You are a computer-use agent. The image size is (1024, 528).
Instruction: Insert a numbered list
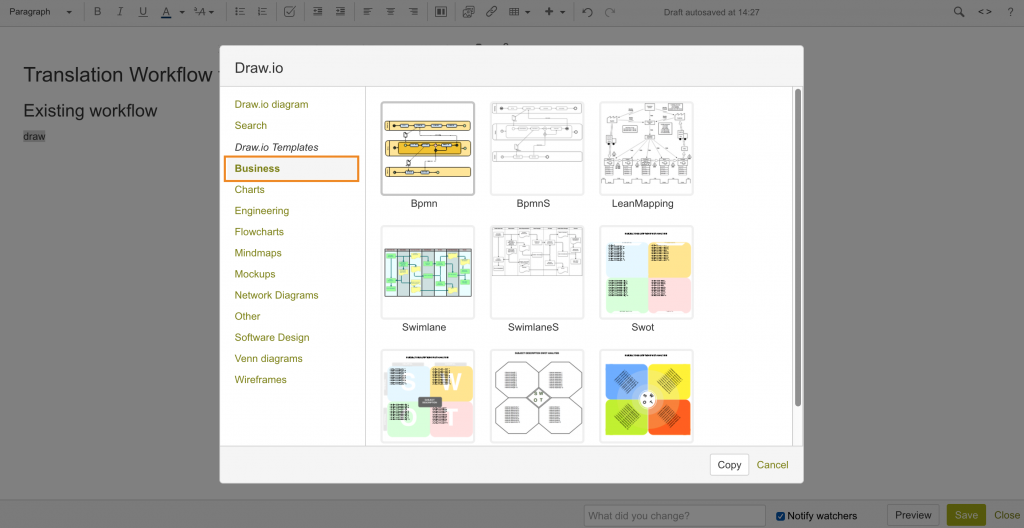(x=262, y=12)
